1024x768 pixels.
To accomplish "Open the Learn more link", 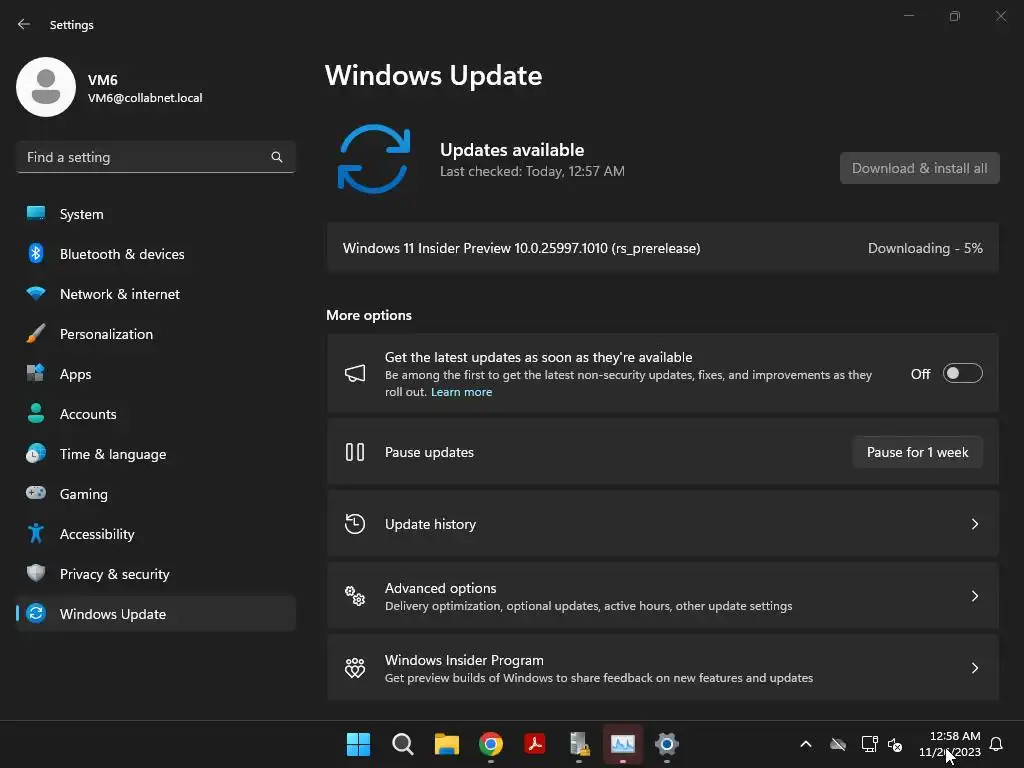I will coord(461,392).
